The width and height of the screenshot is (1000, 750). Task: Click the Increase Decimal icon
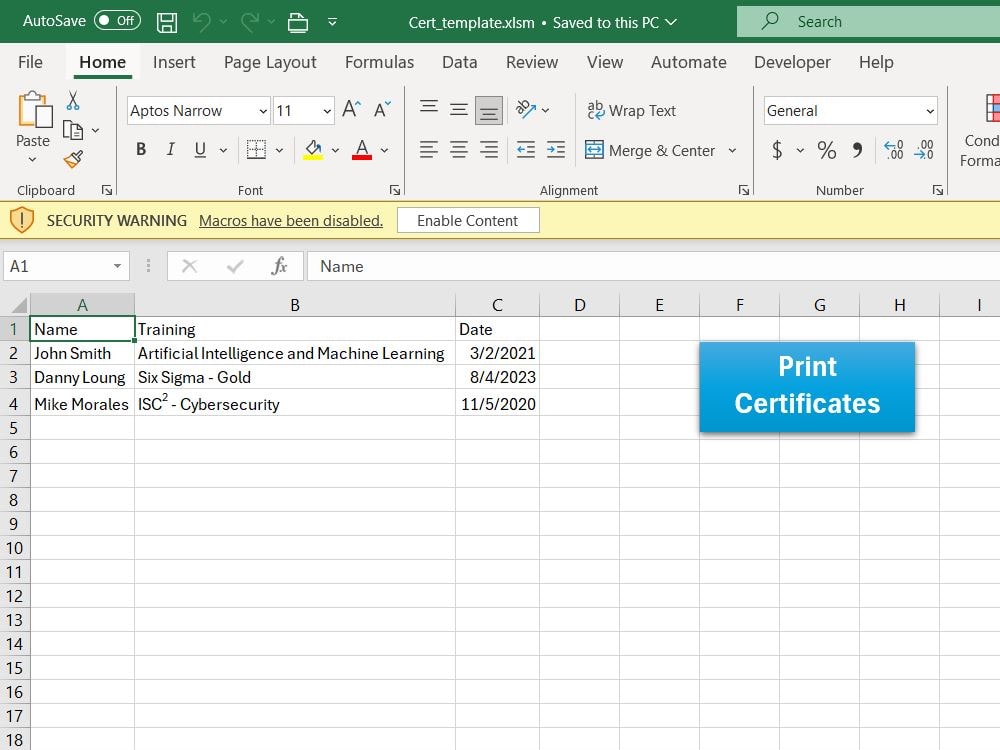893,150
